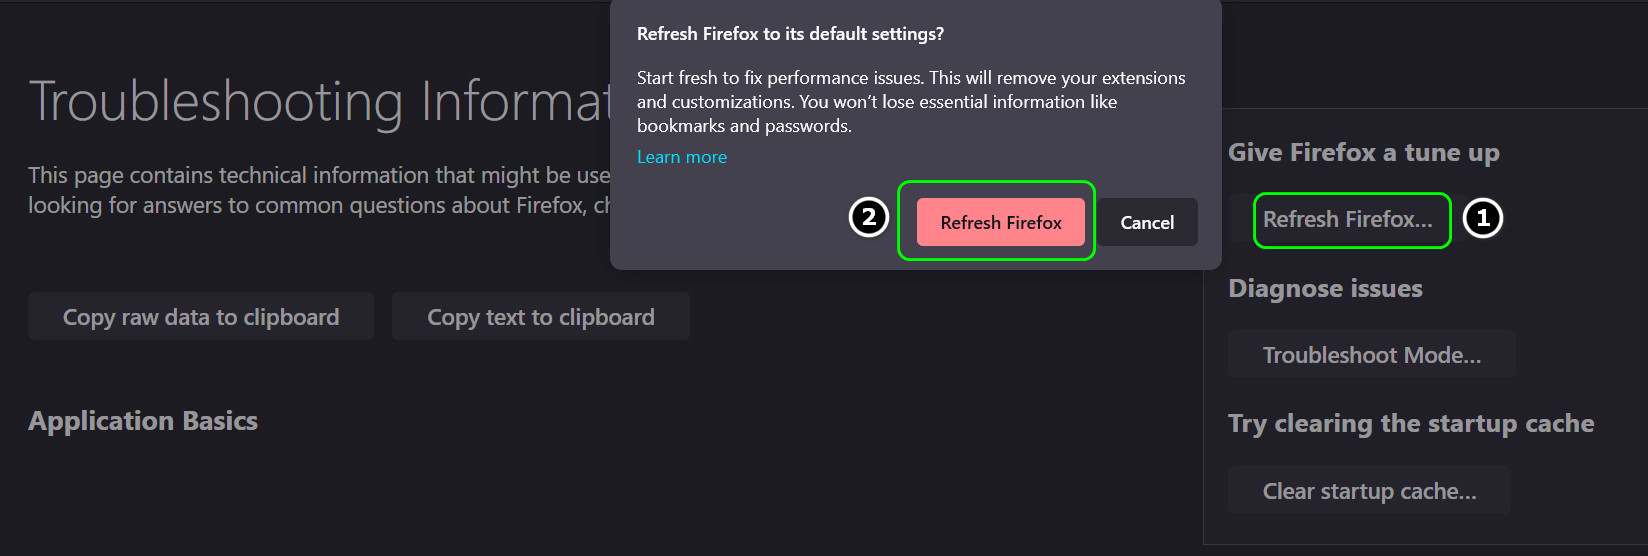
Task: Click the step 1 numbered badge
Action: 1483,218
